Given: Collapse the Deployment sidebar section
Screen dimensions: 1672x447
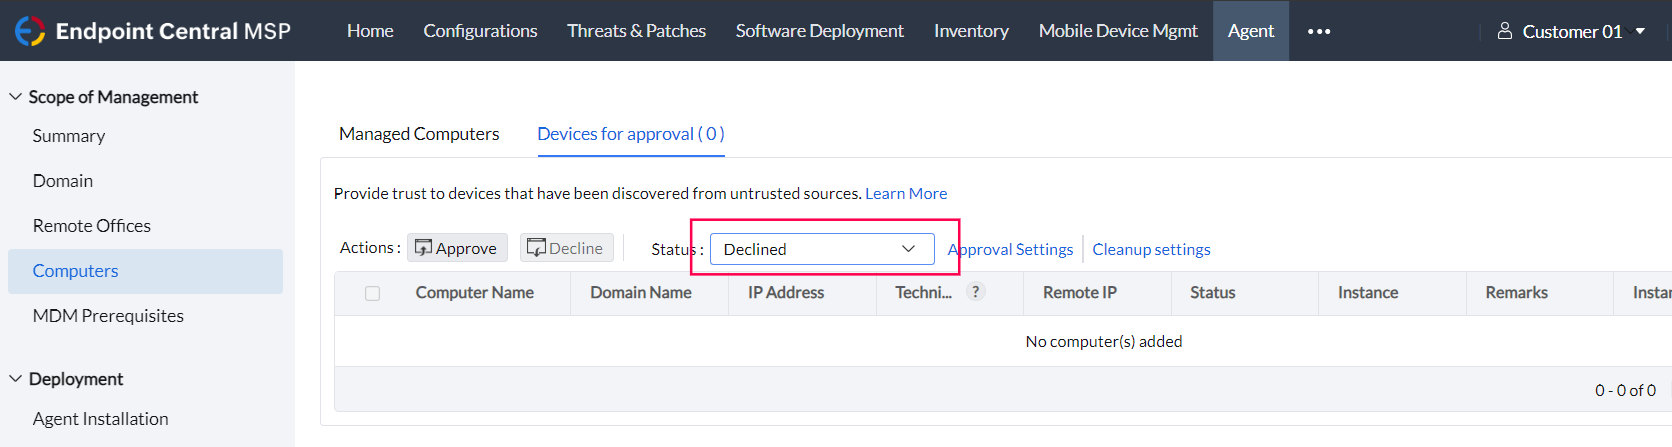Looking at the screenshot, I should pyautogui.click(x=16, y=379).
